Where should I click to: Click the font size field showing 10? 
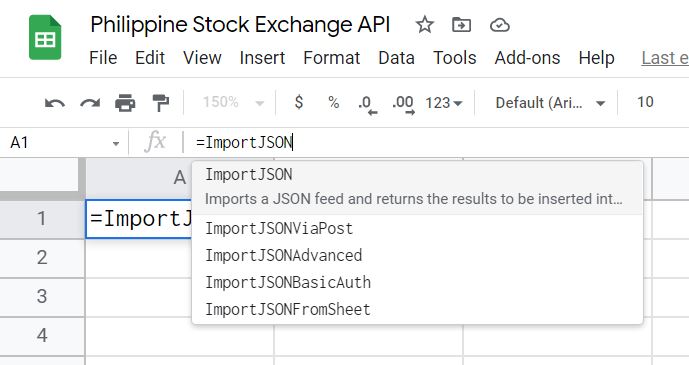645,102
